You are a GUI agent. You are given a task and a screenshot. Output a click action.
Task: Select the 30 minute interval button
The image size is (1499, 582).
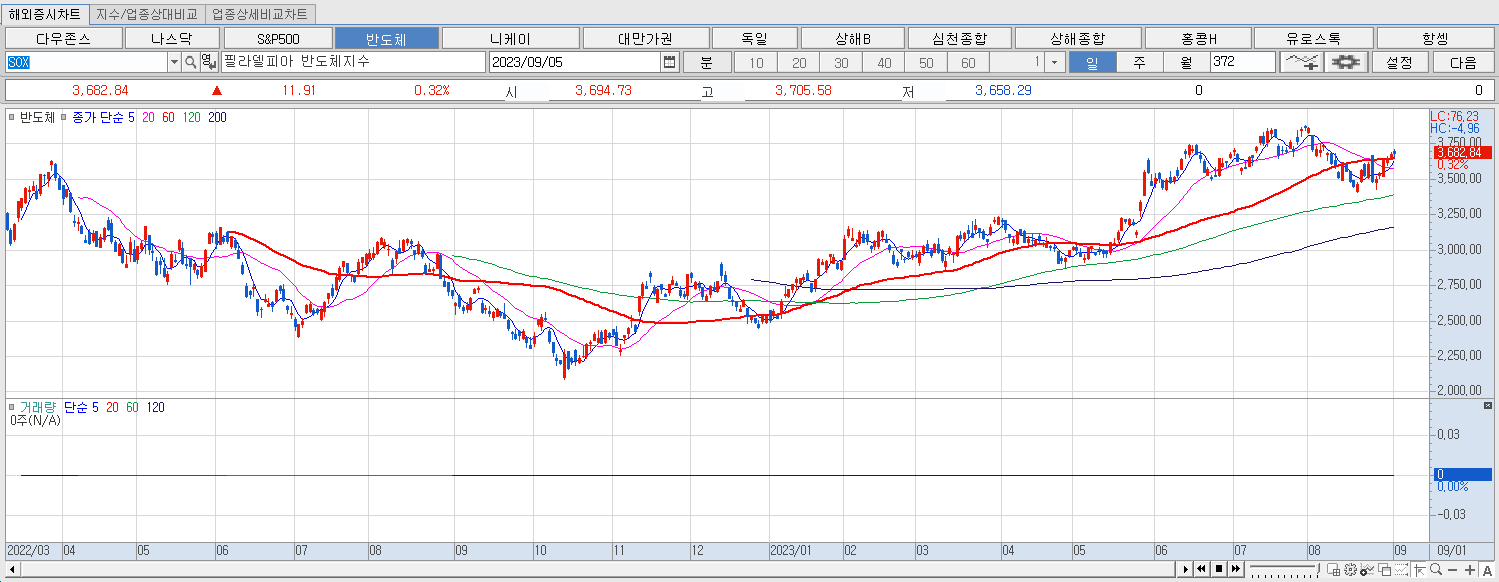(841, 62)
